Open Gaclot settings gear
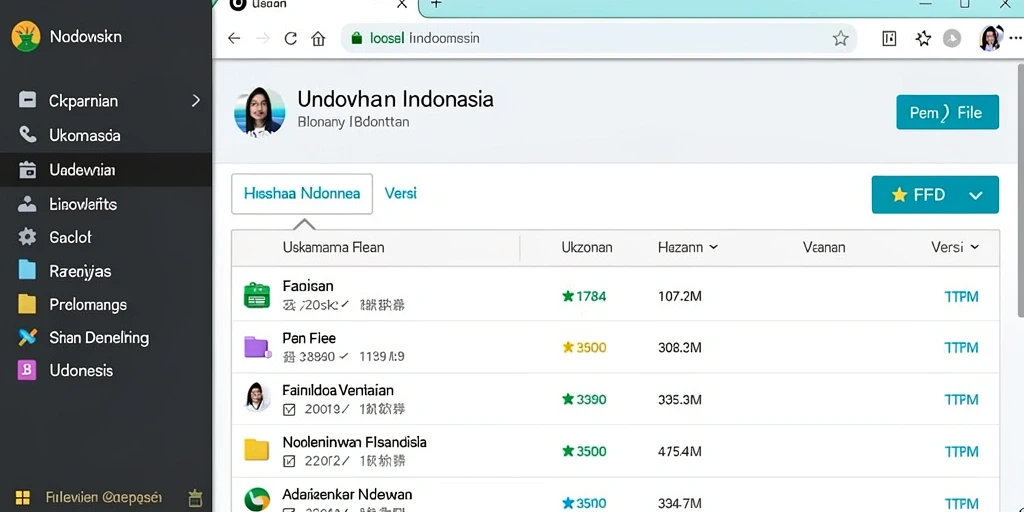 [27, 236]
